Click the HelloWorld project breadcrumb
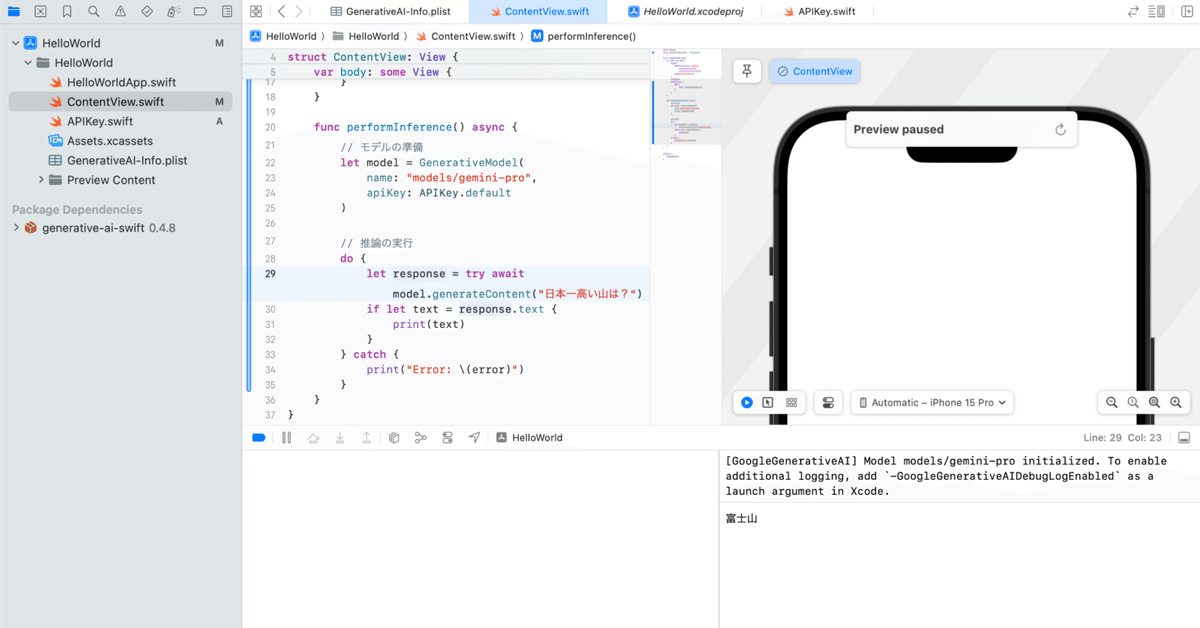Screen dimensions: 1200x628 (x=283, y=36)
